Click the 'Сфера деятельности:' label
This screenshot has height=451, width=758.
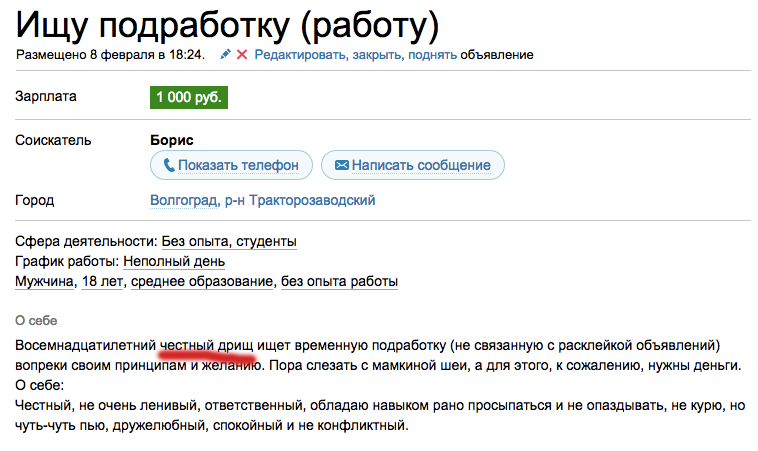click(87, 241)
